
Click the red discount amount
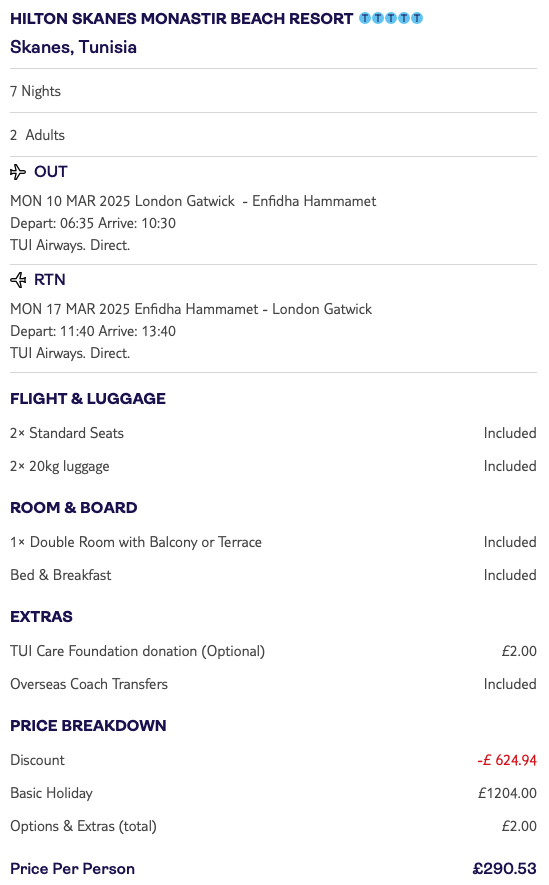(x=507, y=760)
